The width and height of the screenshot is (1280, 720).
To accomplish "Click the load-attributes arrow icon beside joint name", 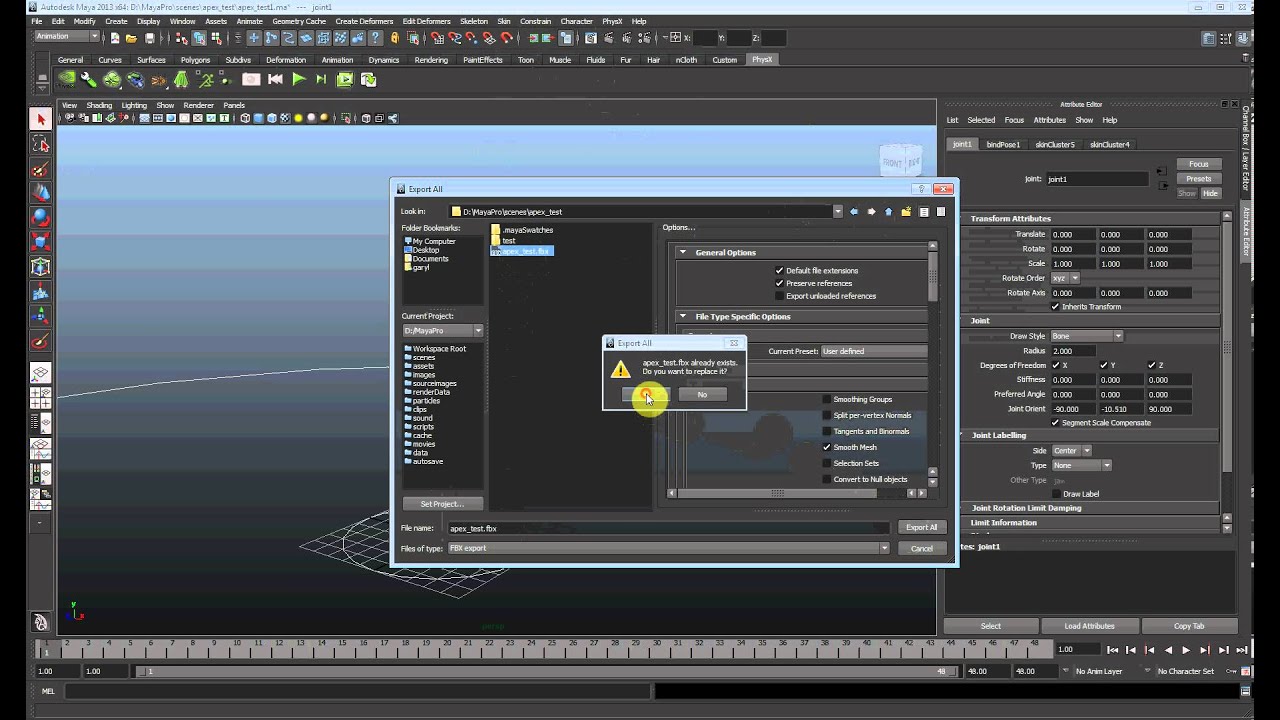I will (x=1161, y=172).
